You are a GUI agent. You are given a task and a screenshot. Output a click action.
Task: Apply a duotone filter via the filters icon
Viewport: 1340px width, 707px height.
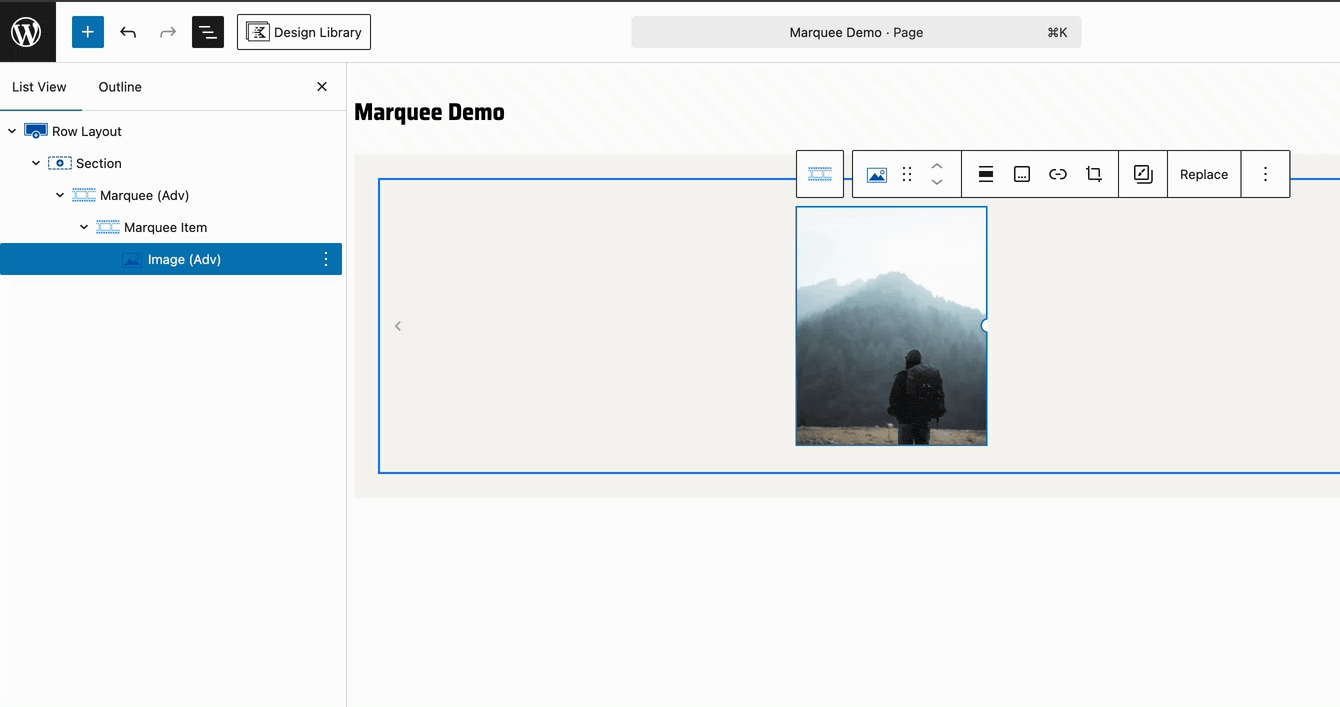[x=1142, y=174]
